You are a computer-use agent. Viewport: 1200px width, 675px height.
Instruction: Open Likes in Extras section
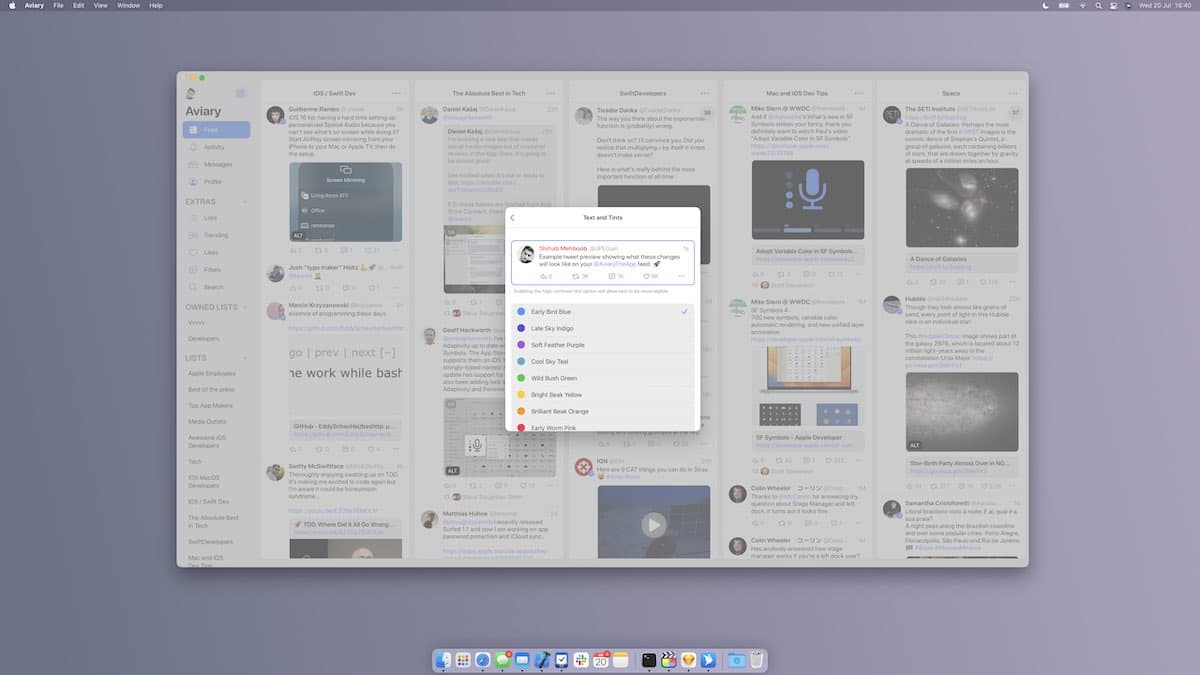click(x=217, y=252)
